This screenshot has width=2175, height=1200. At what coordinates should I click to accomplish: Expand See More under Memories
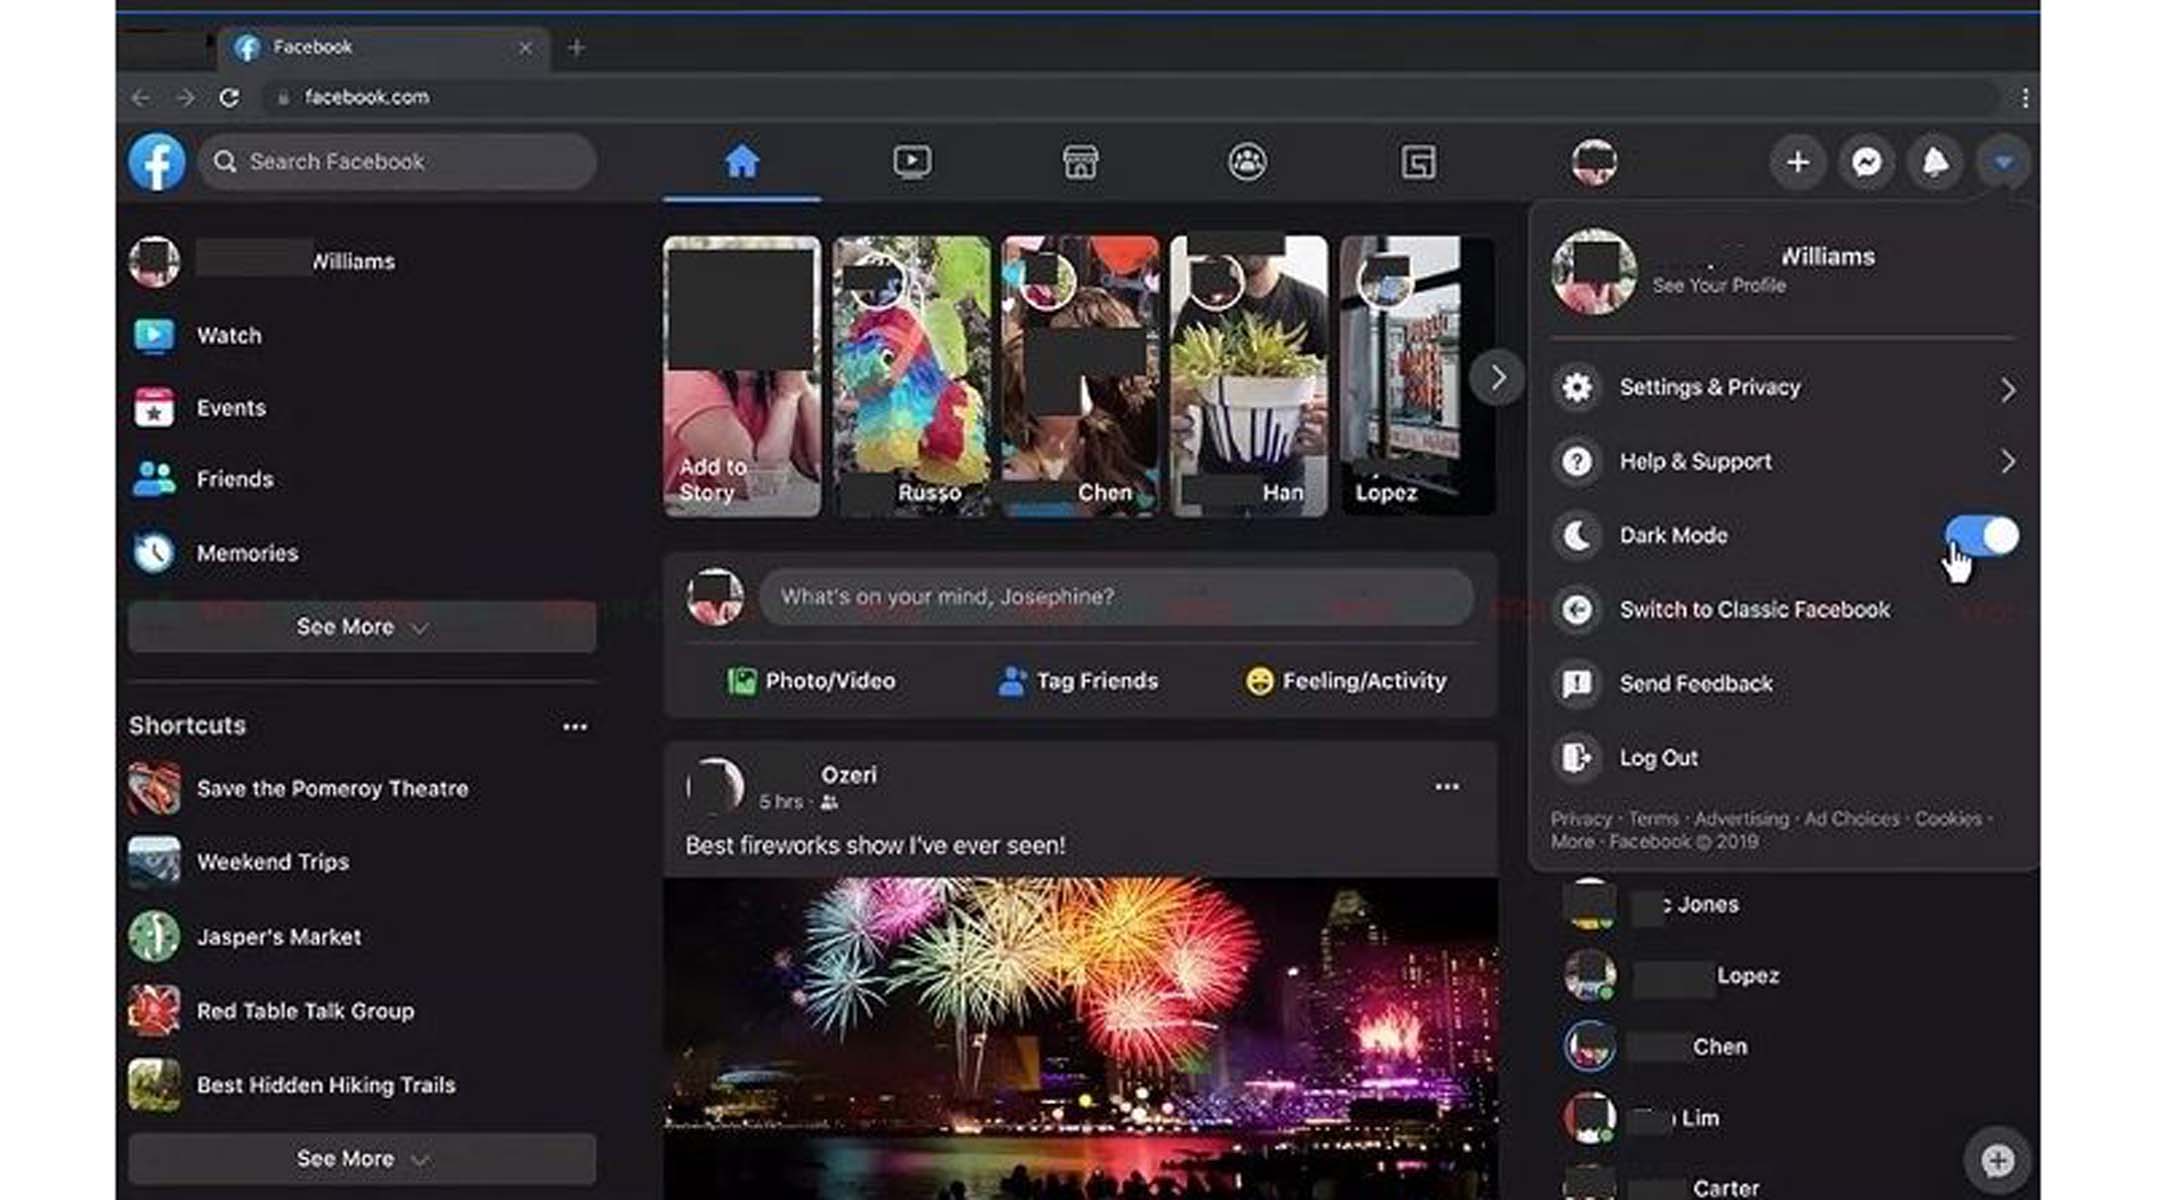coord(361,628)
